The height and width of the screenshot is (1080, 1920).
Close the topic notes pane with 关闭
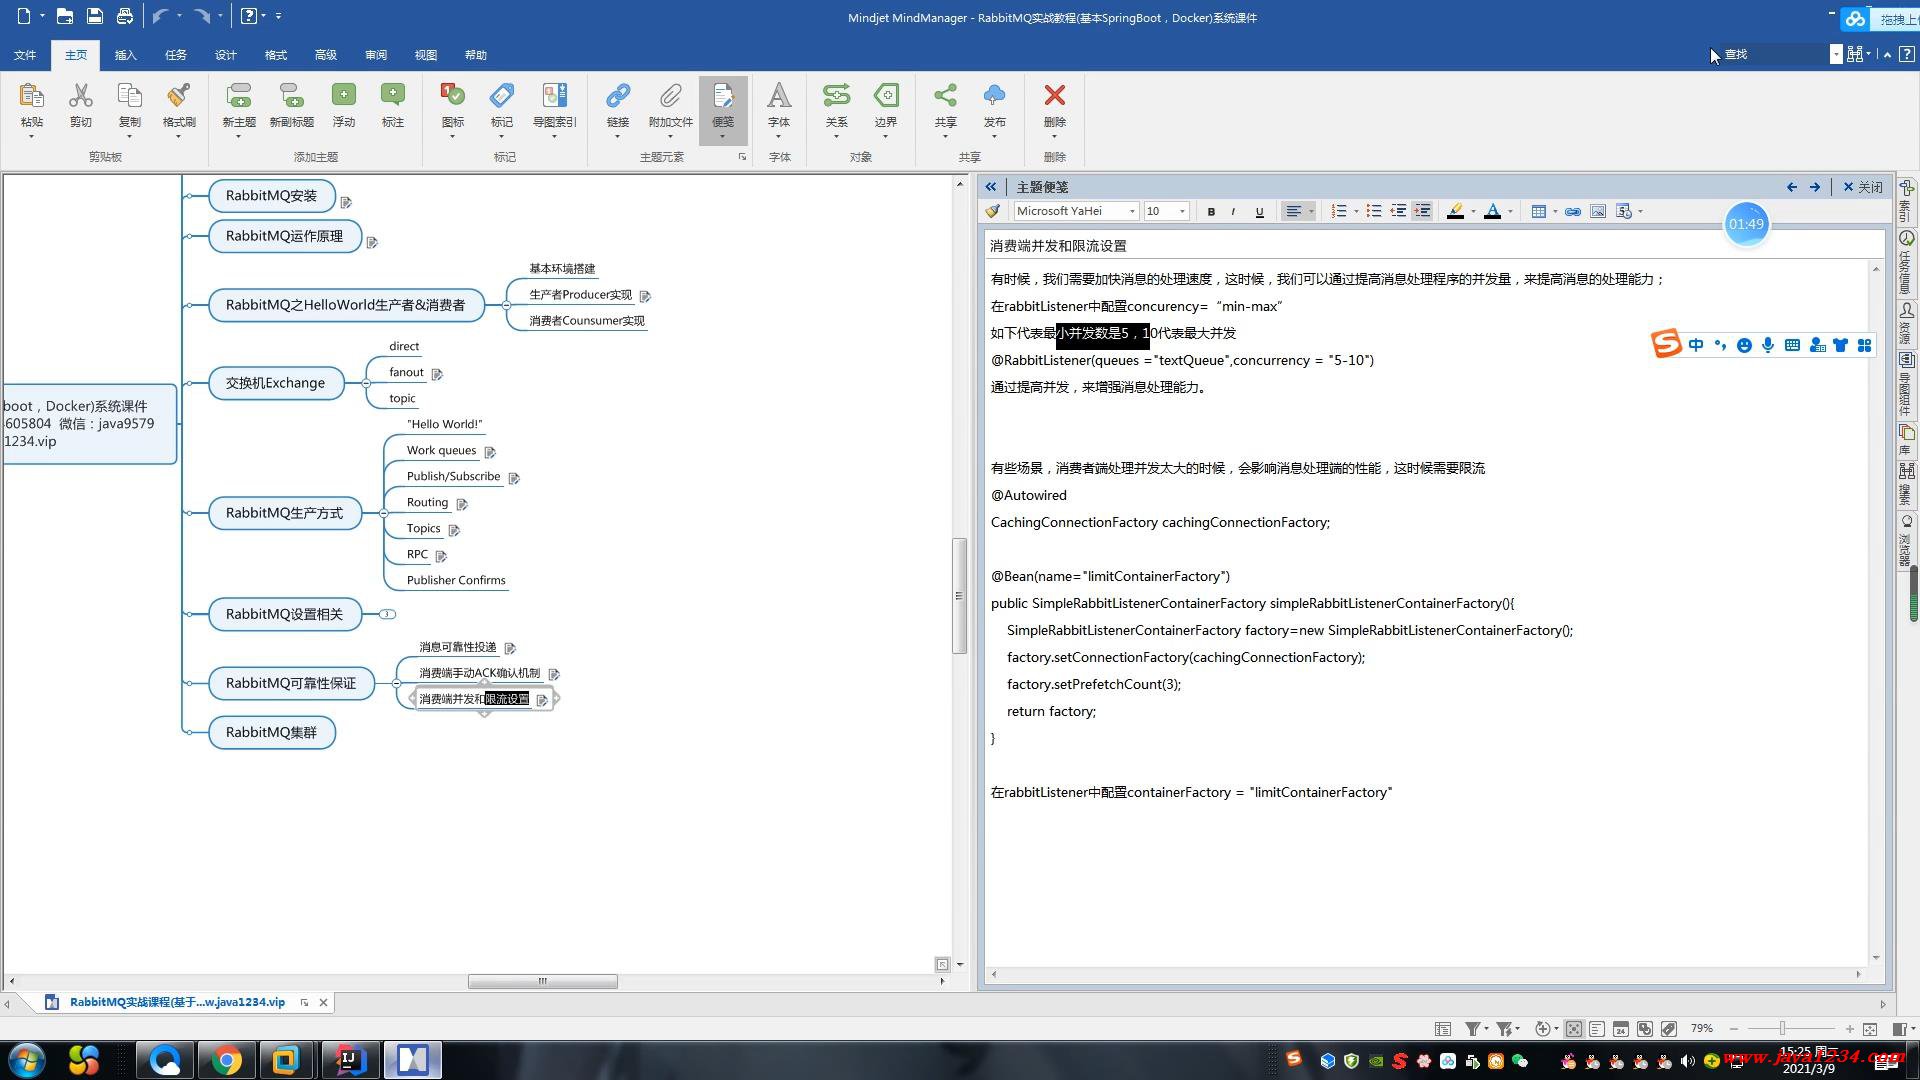click(x=1862, y=187)
